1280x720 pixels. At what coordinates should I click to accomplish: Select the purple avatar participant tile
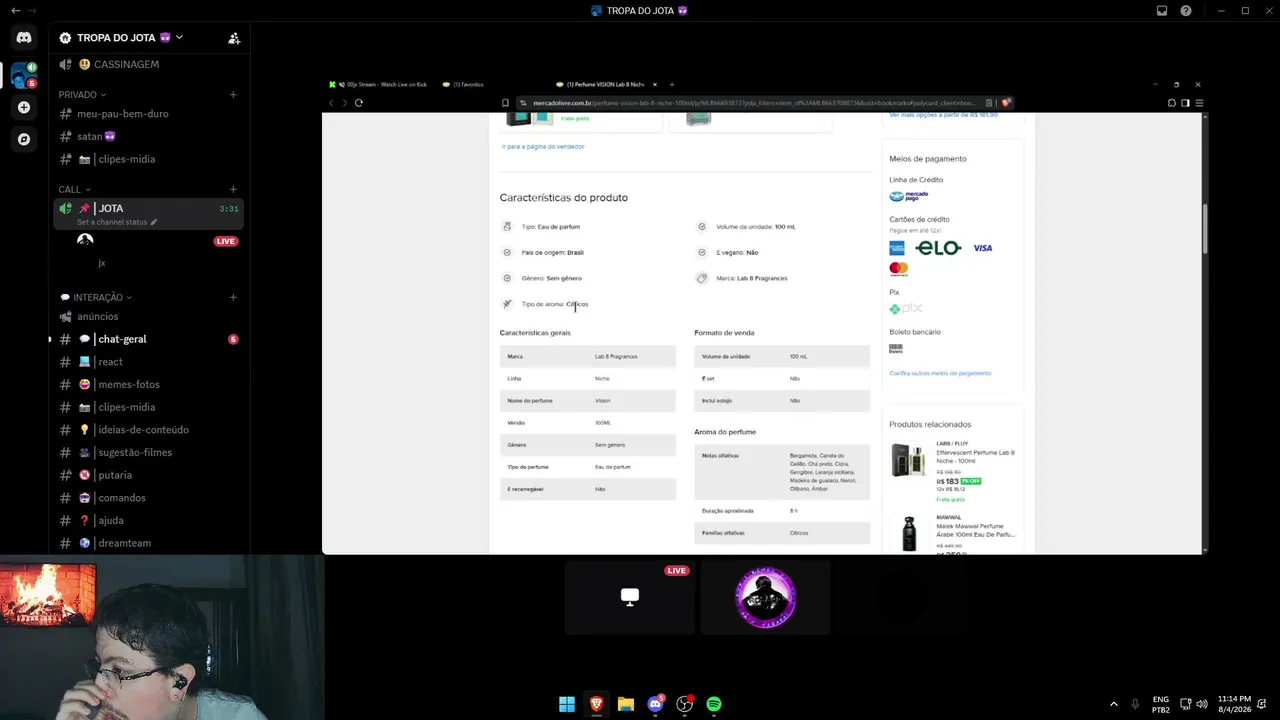tap(765, 597)
